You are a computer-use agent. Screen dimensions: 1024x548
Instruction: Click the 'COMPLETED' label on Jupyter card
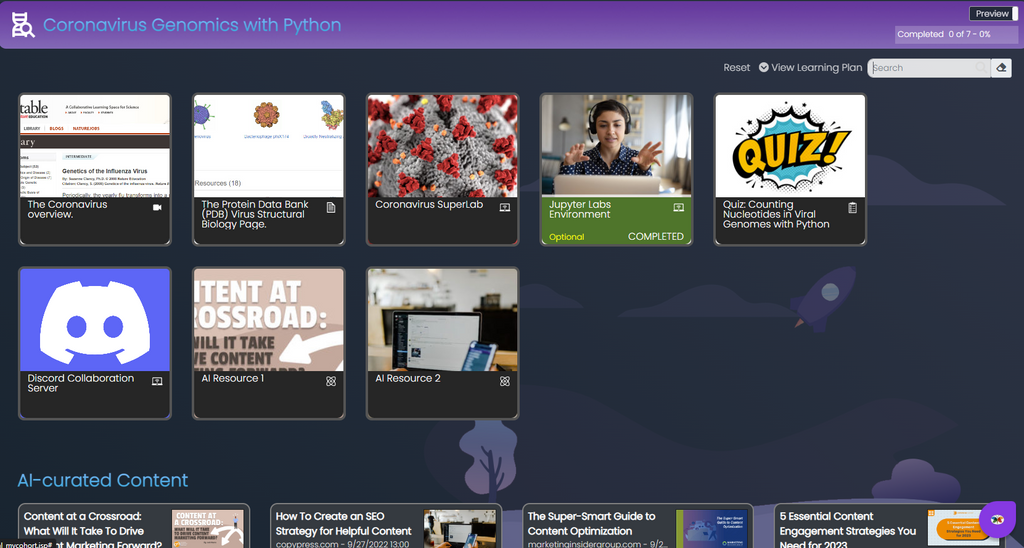point(656,236)
